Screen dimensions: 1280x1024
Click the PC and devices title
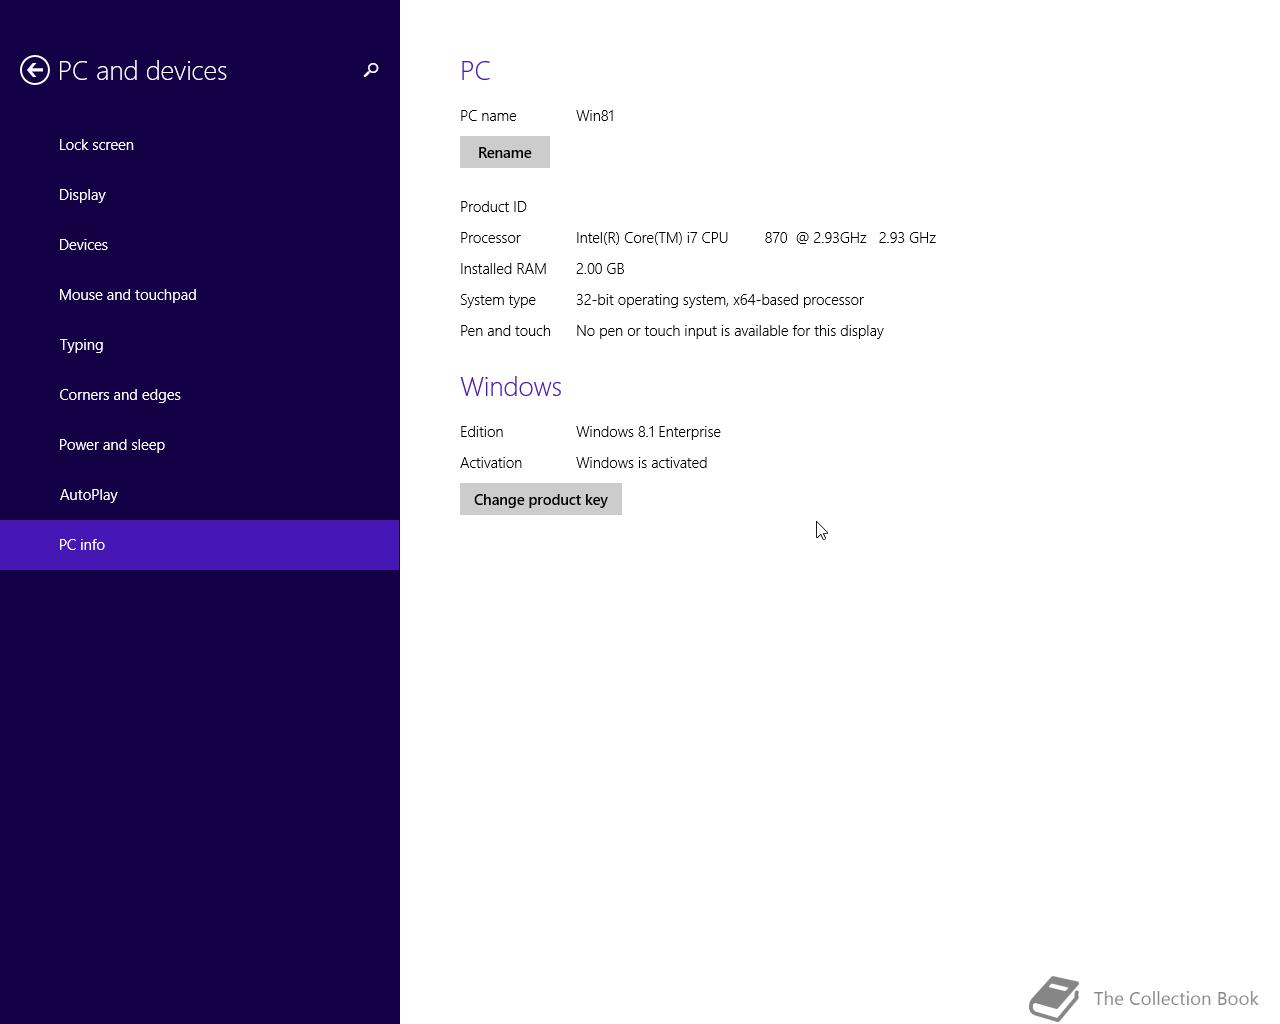click(x=143, y=70)
